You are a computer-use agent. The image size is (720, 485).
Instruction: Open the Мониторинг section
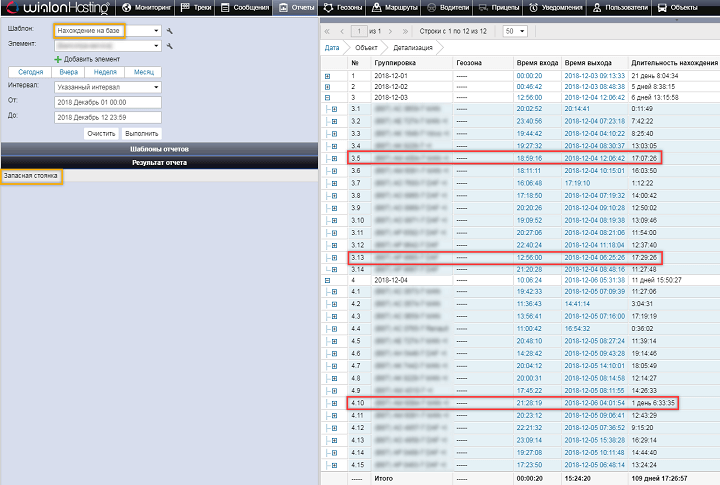tap(147, 7)
